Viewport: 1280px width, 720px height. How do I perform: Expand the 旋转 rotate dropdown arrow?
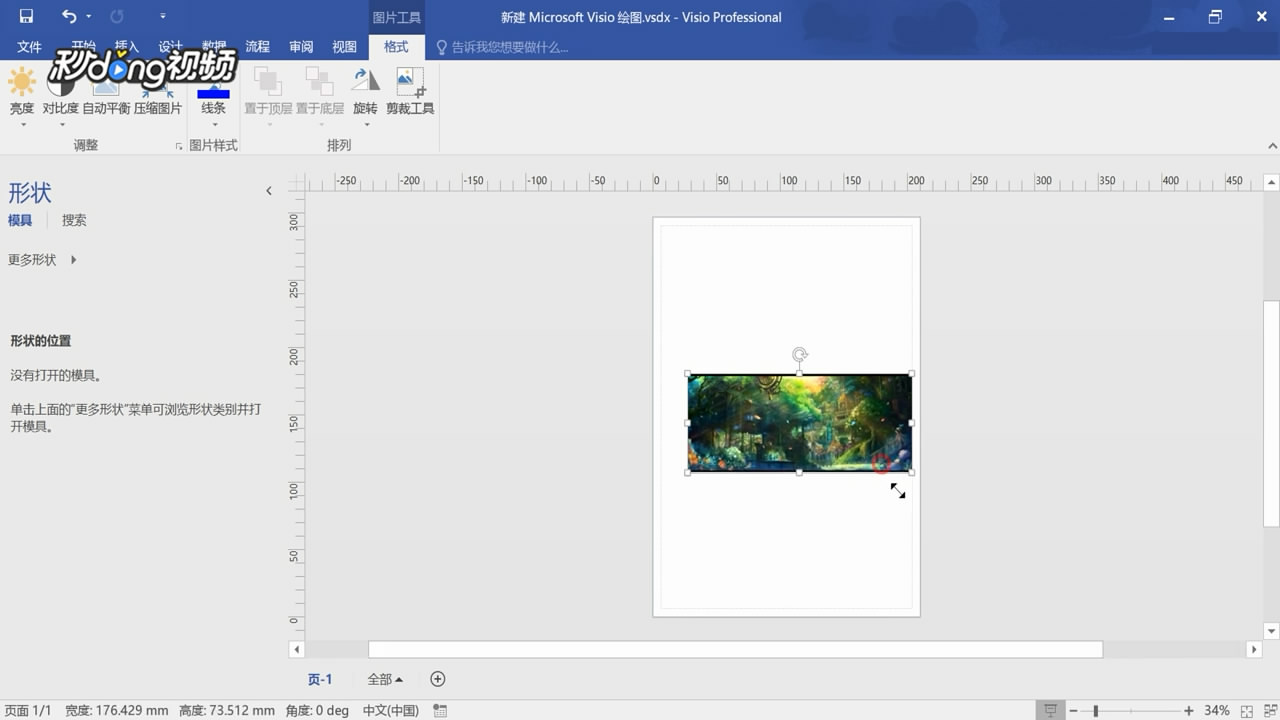tap(365, 124)
